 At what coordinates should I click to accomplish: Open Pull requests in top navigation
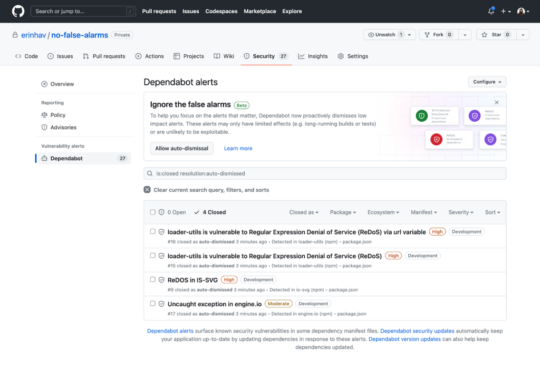tap(159, 11)
